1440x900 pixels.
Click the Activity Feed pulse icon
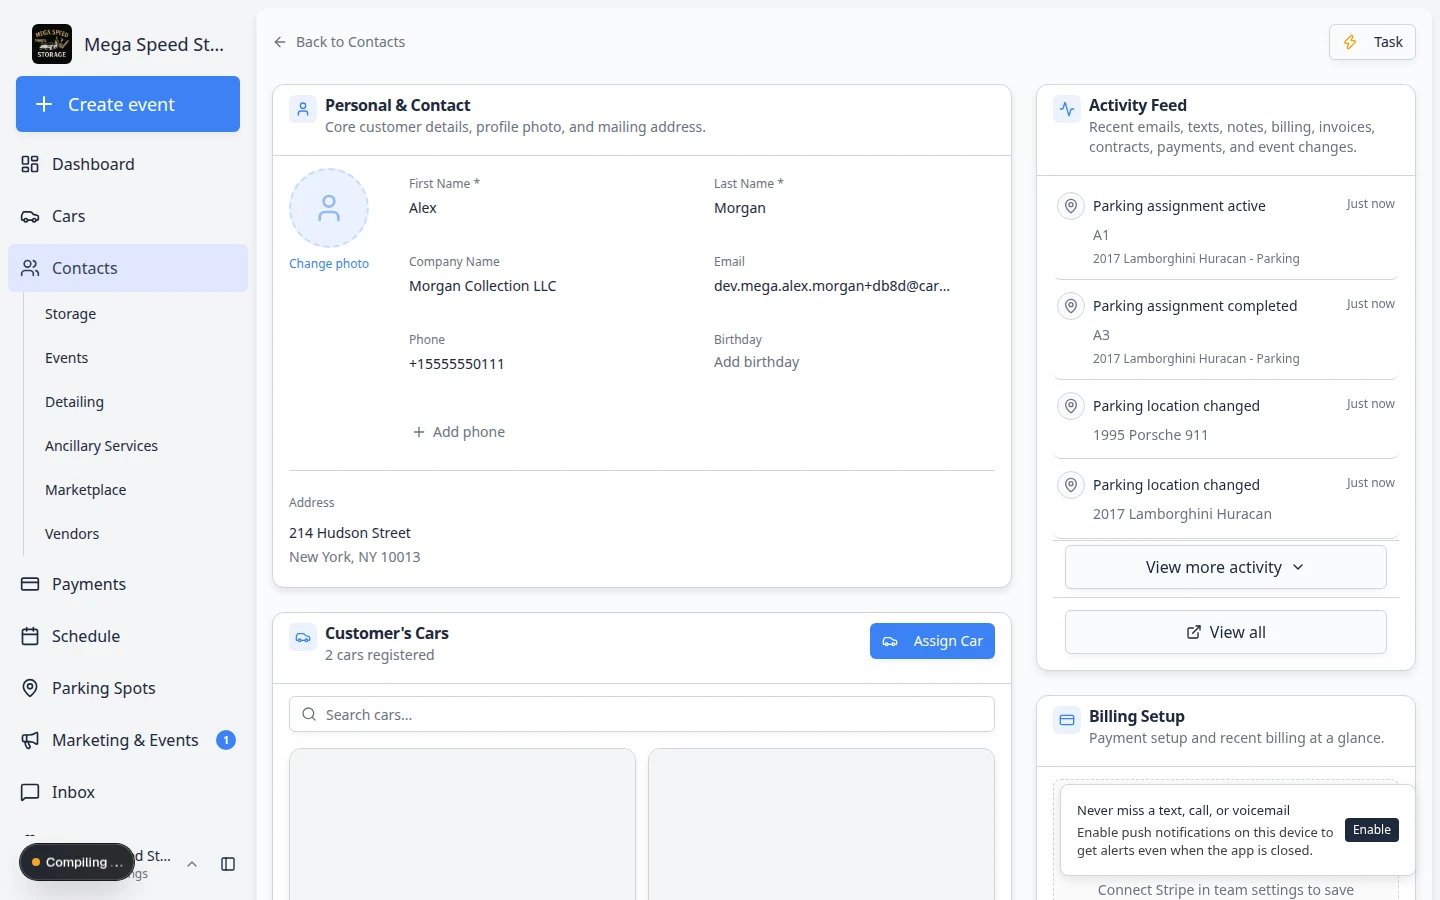[1067, 109]
